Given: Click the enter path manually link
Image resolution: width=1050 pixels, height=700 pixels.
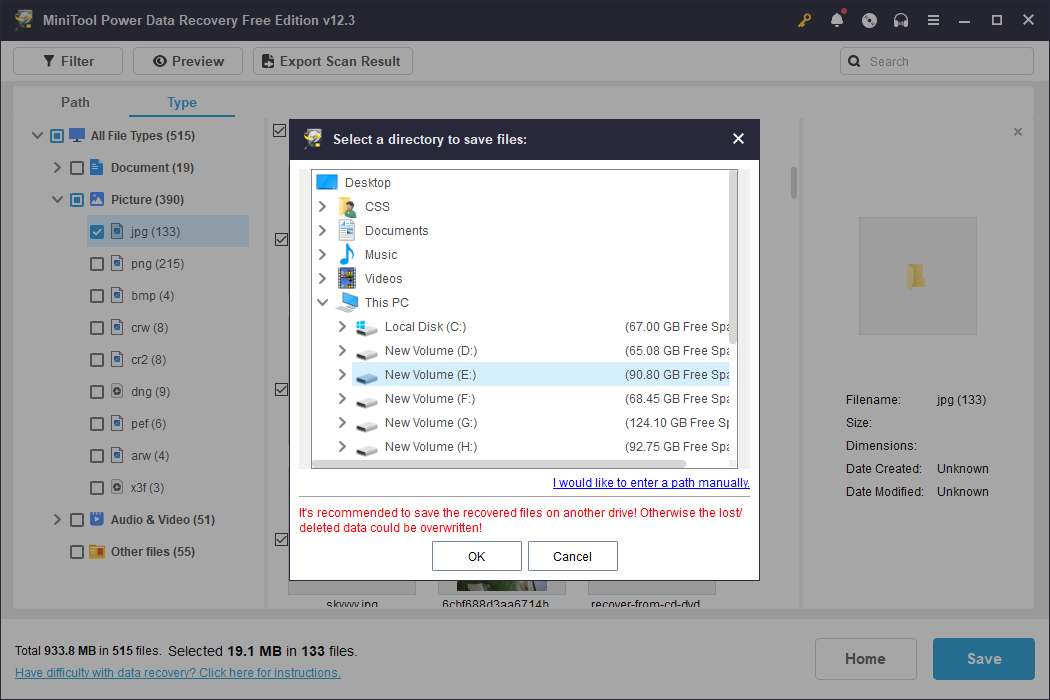Looking at the screenshot, I should coord(651,482).
